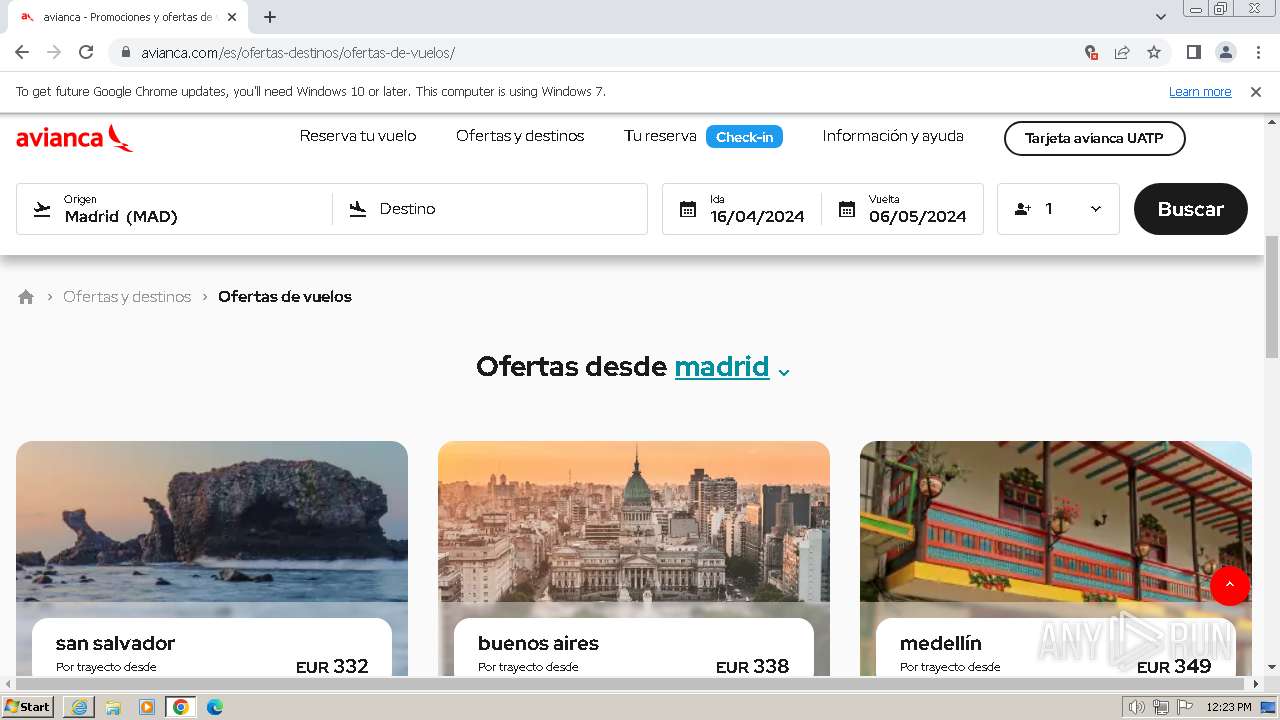Viewport: 1280px width, 720px height.
Task: Click the medellín EUR 349 price
Action: click(x=1174, y=667)
